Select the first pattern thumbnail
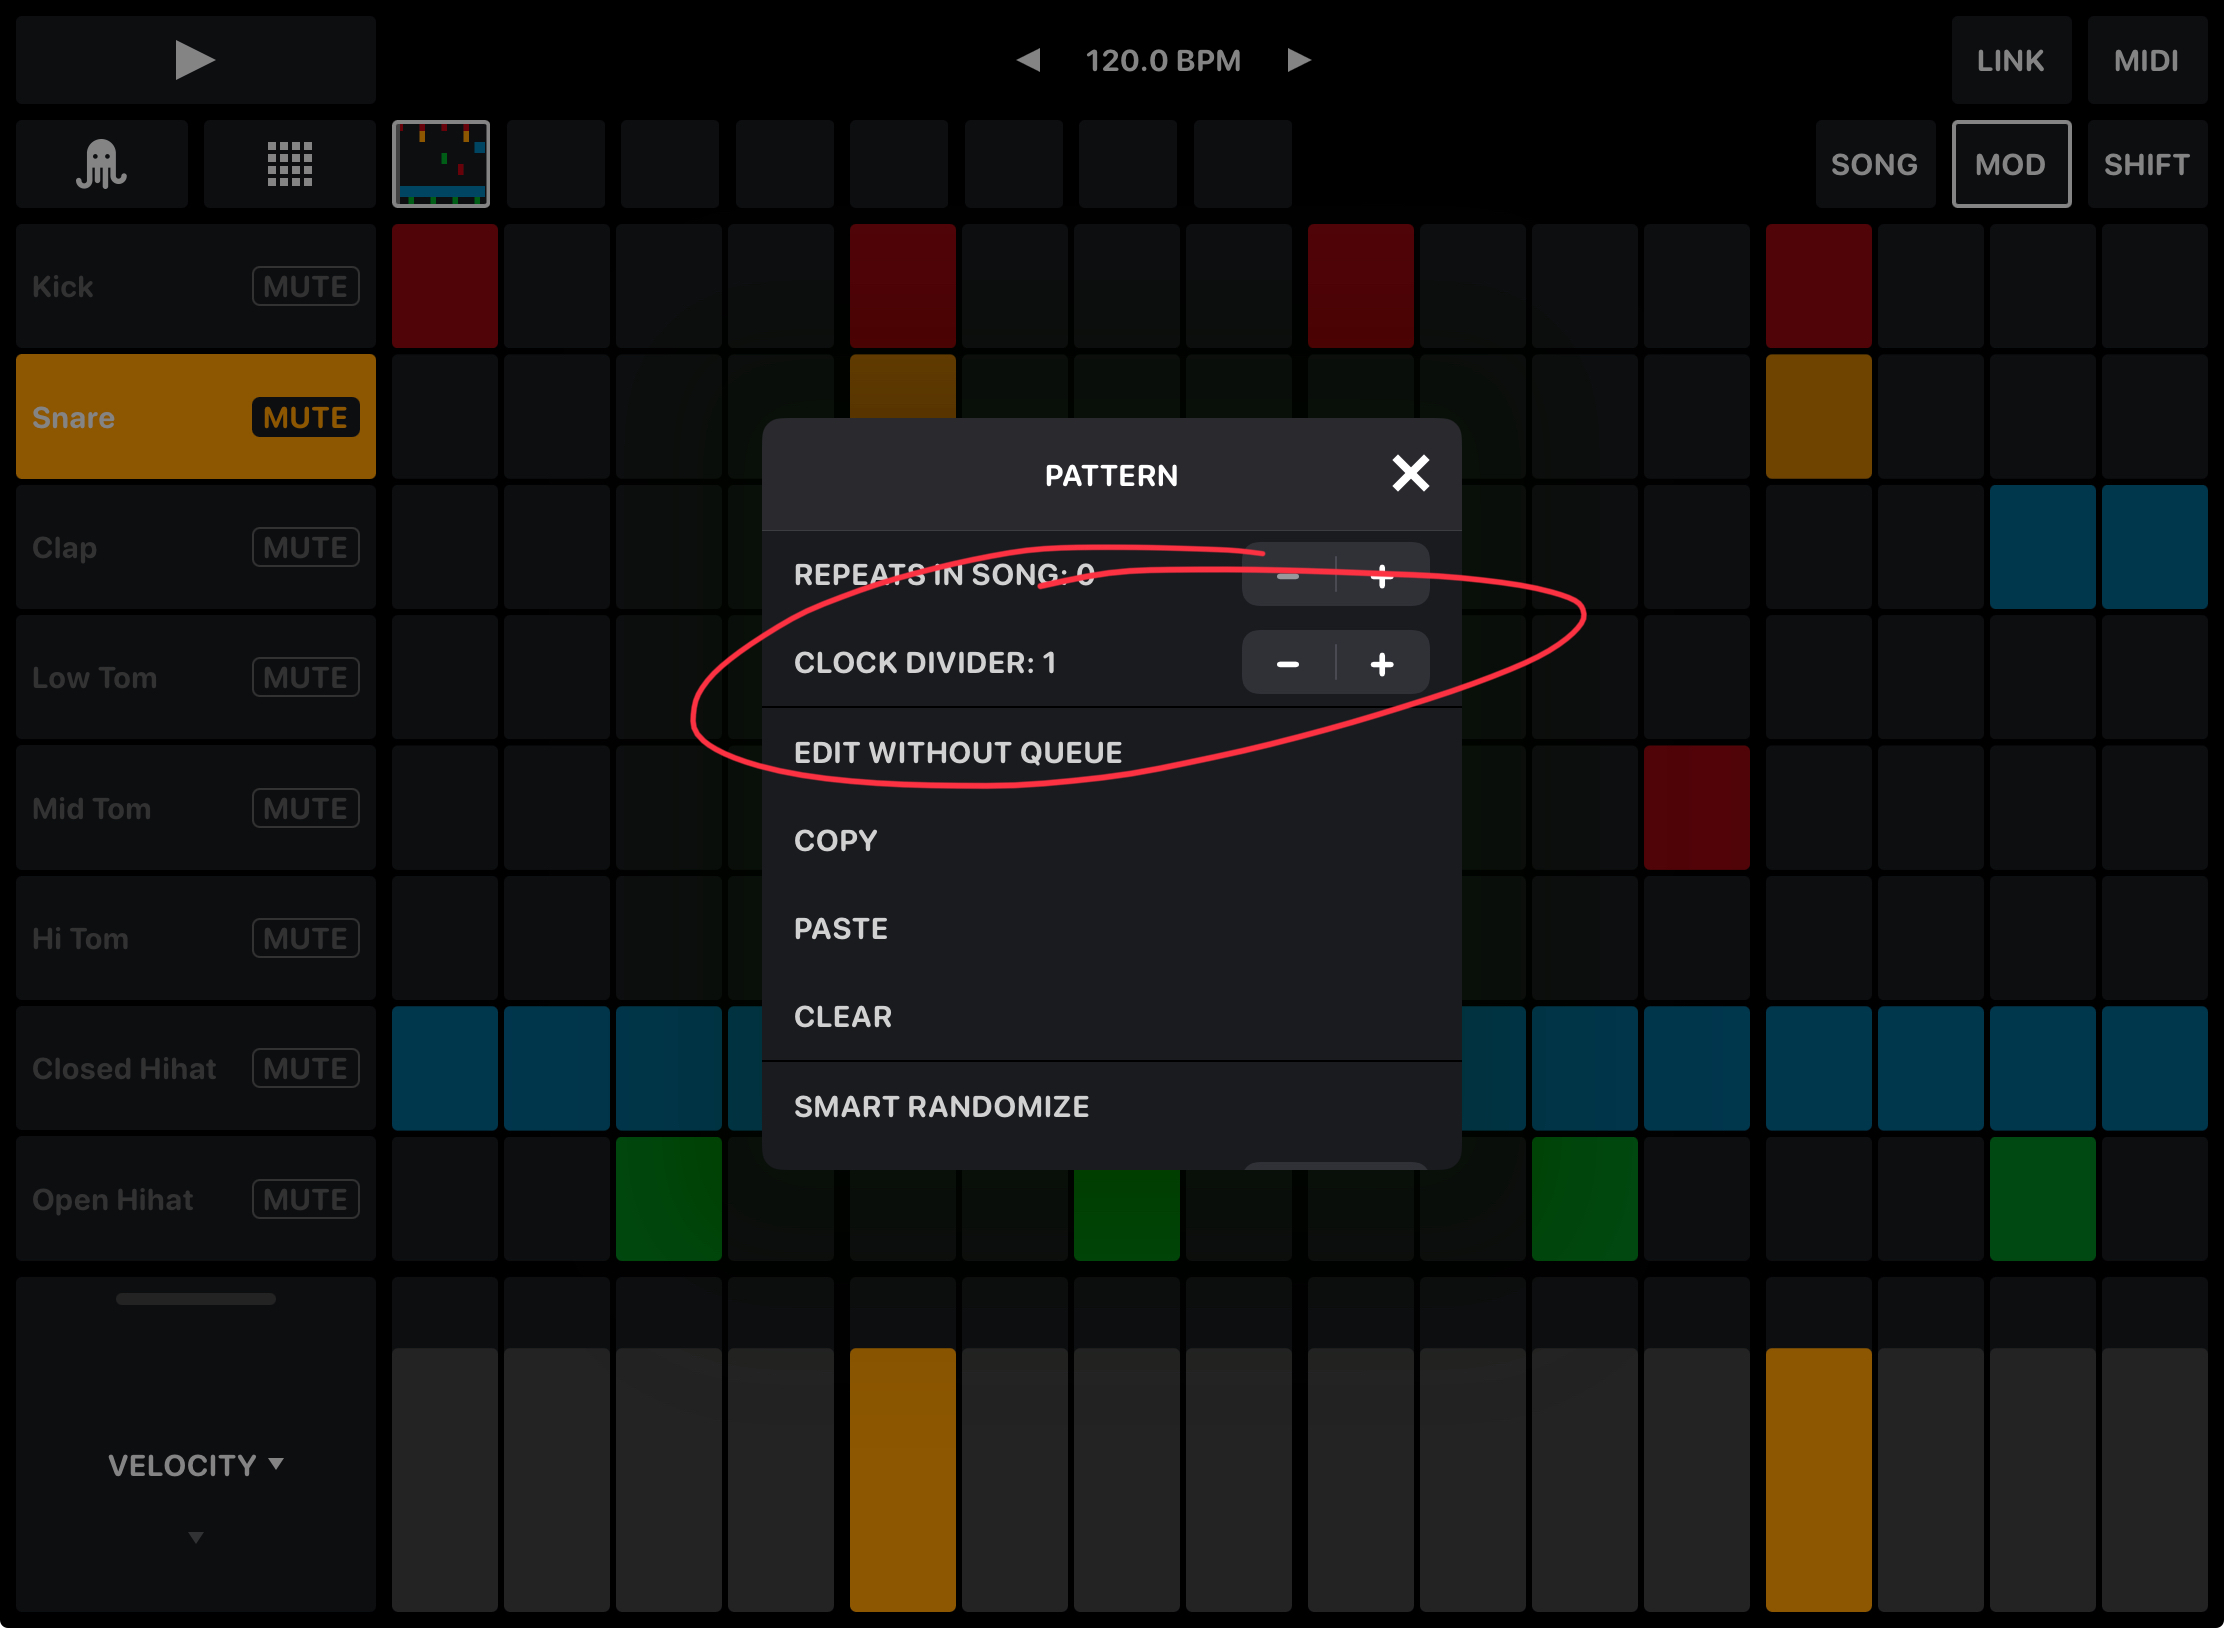The width and height of the screenshot is (2224, 1628). [441, 164]
